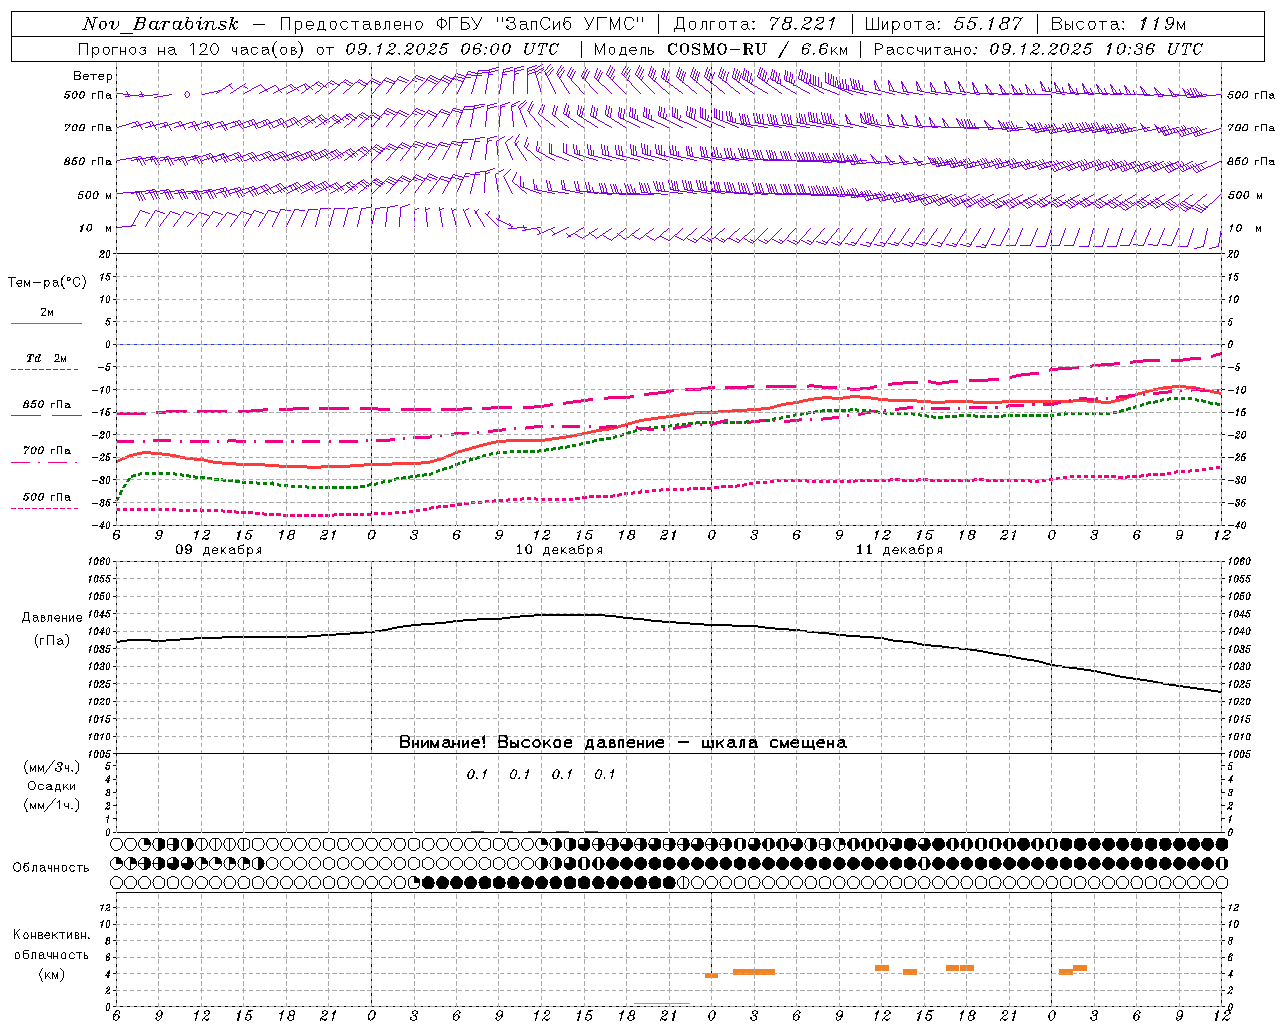Click the 'Td 2м' dew point legend entry
Image resolution: width=1280 pixels, height=1024 pixels.
tap(47, 358)
